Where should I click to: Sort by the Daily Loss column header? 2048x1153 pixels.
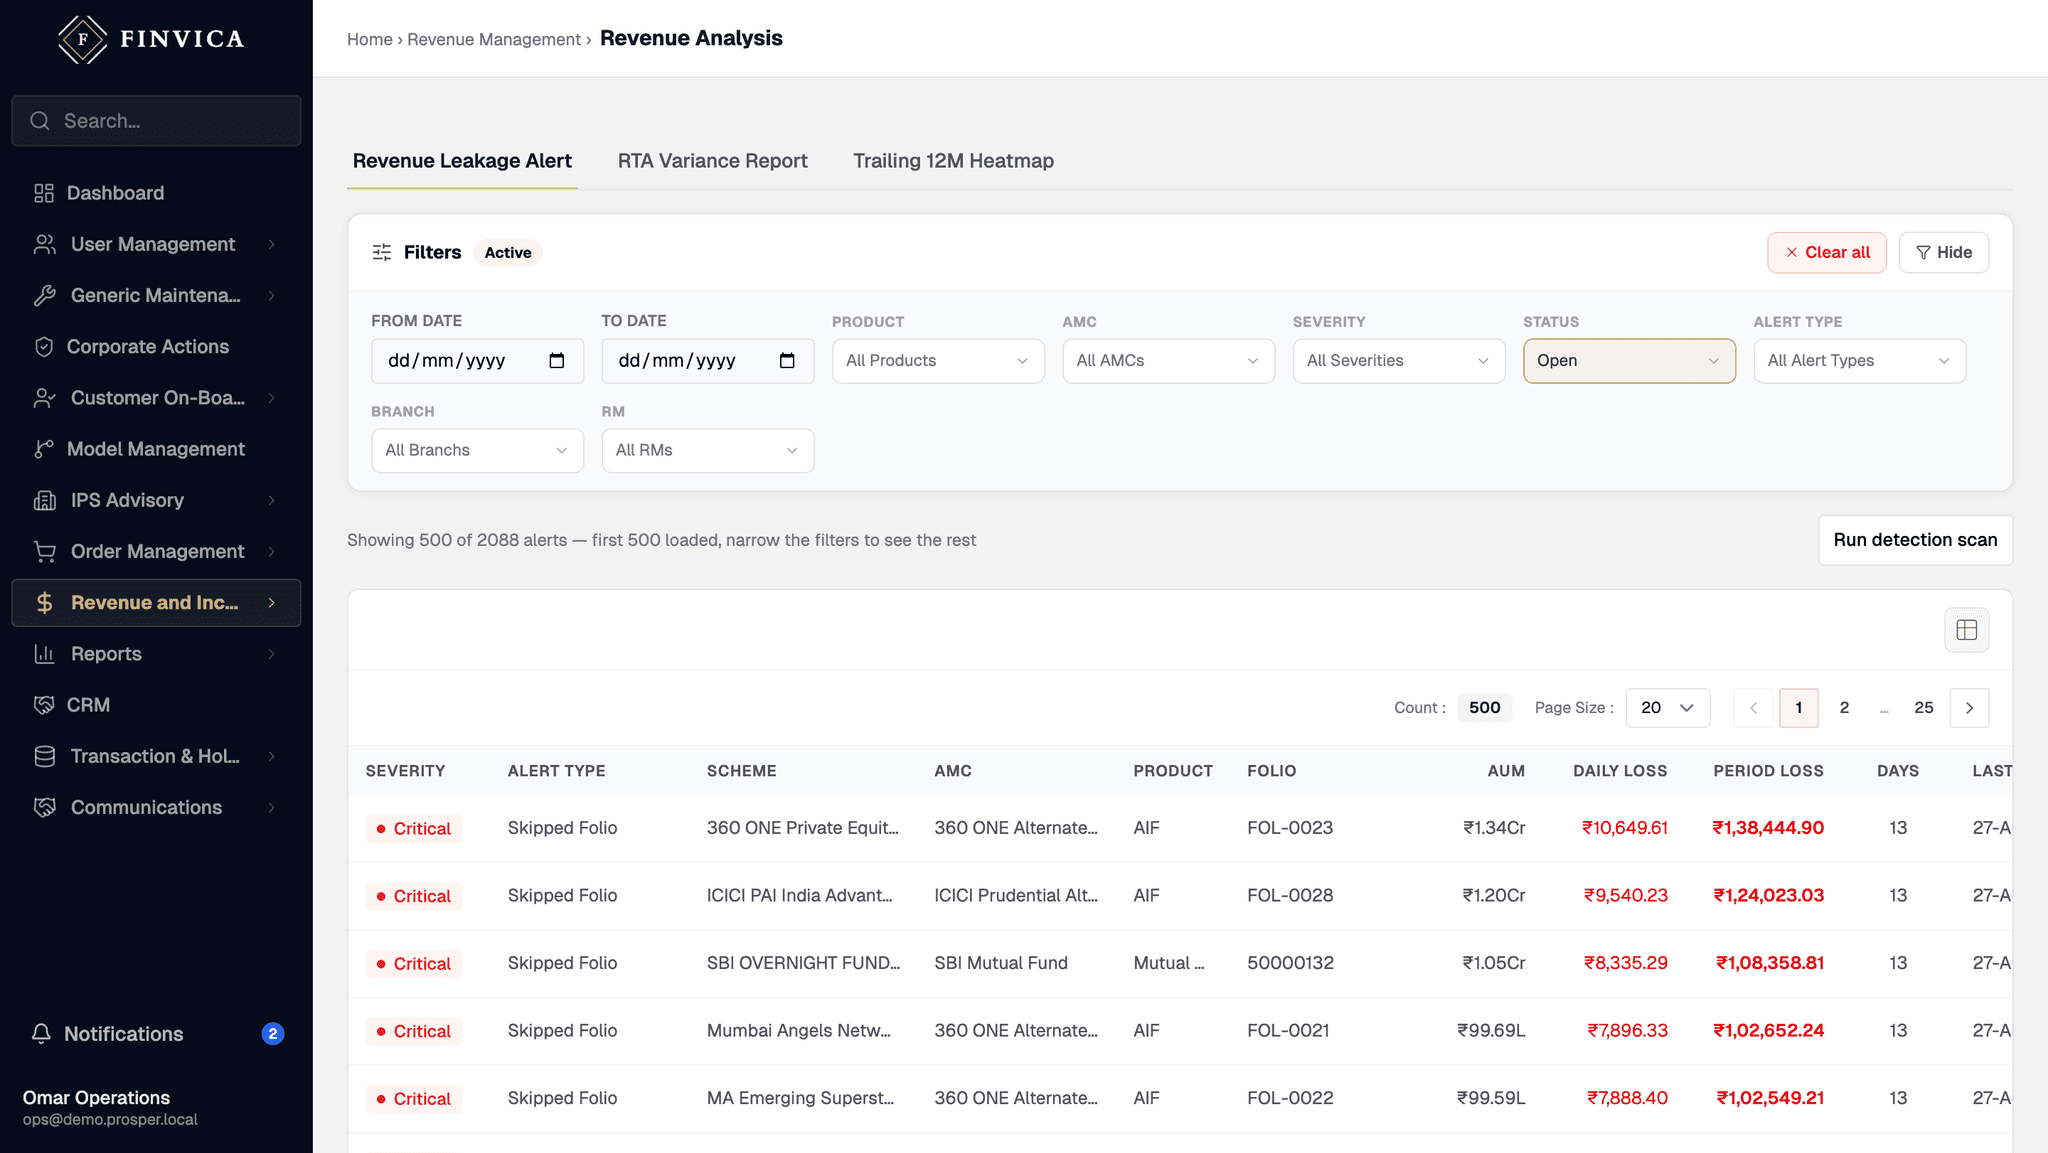1620,771
